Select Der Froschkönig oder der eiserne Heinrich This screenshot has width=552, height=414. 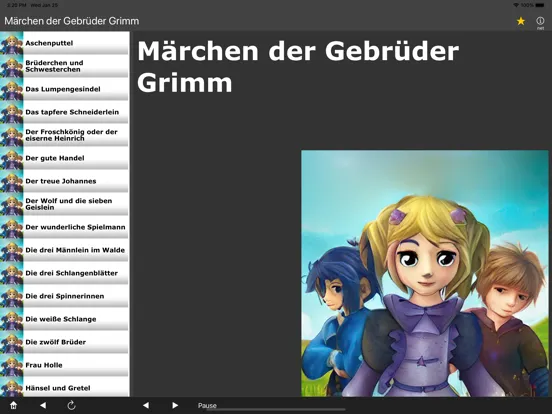coord(65,135)
